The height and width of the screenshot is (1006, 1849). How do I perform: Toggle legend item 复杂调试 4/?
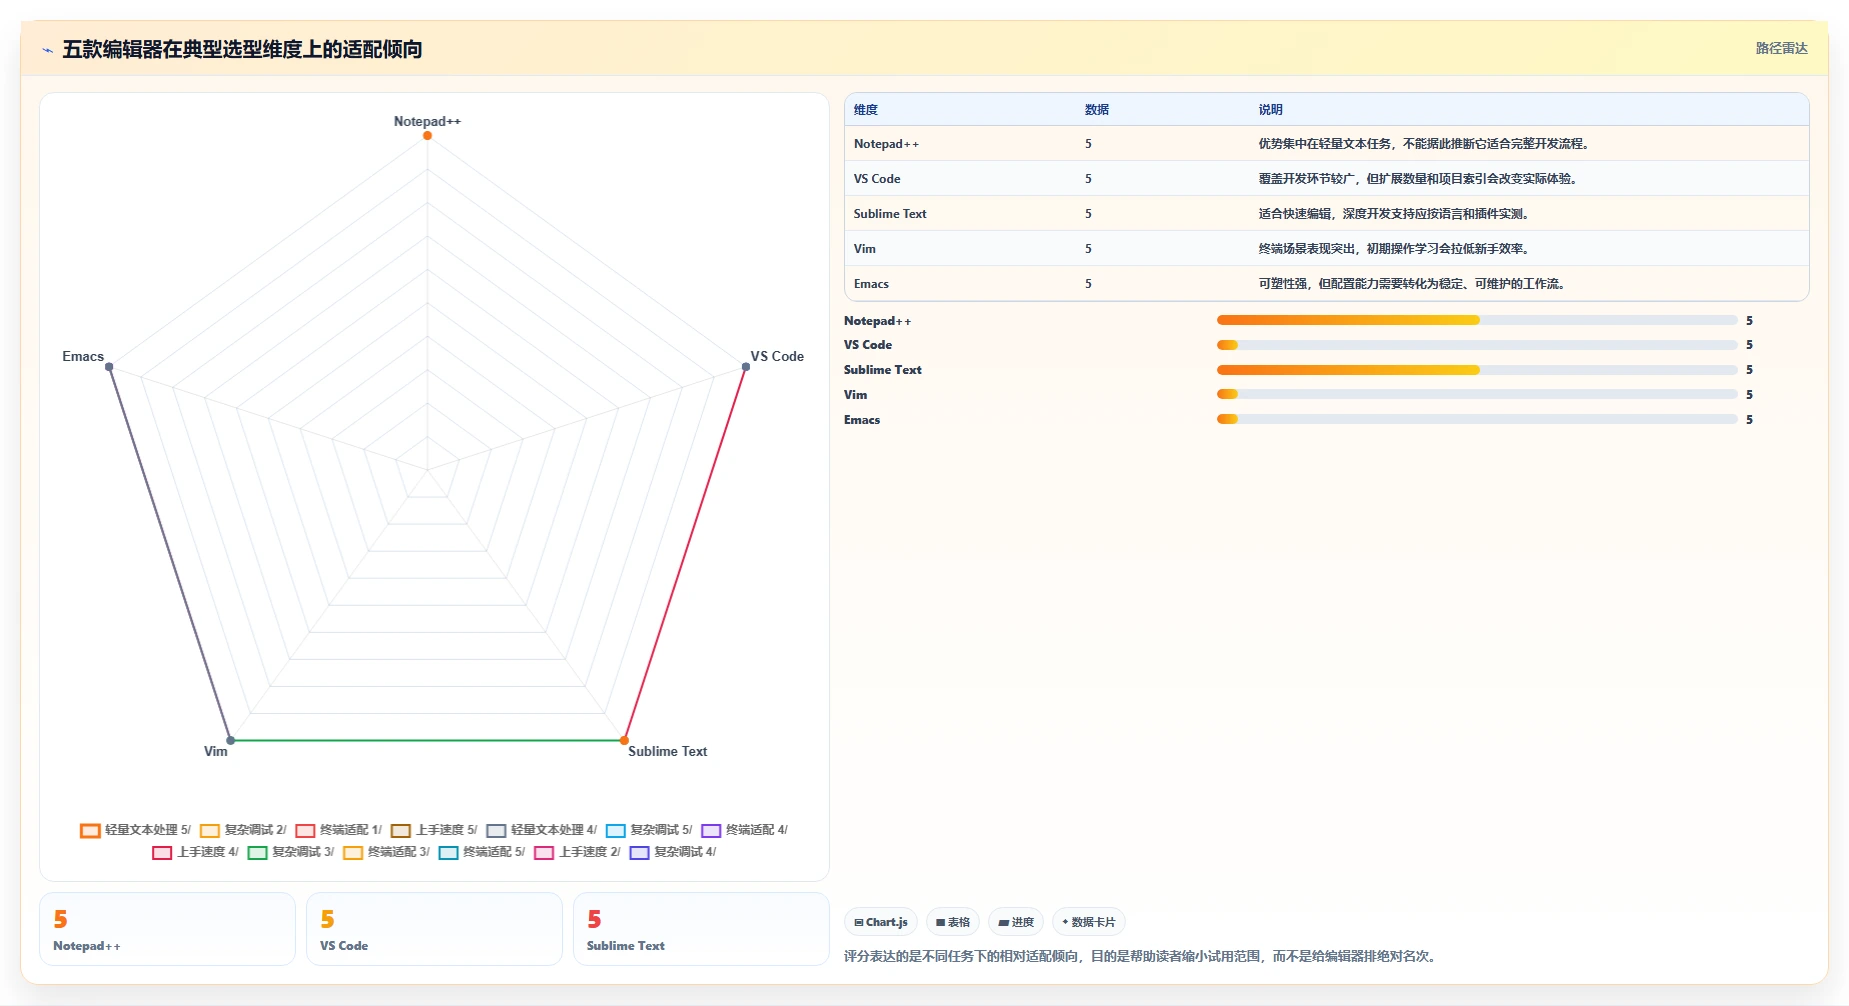coord(673,852)
